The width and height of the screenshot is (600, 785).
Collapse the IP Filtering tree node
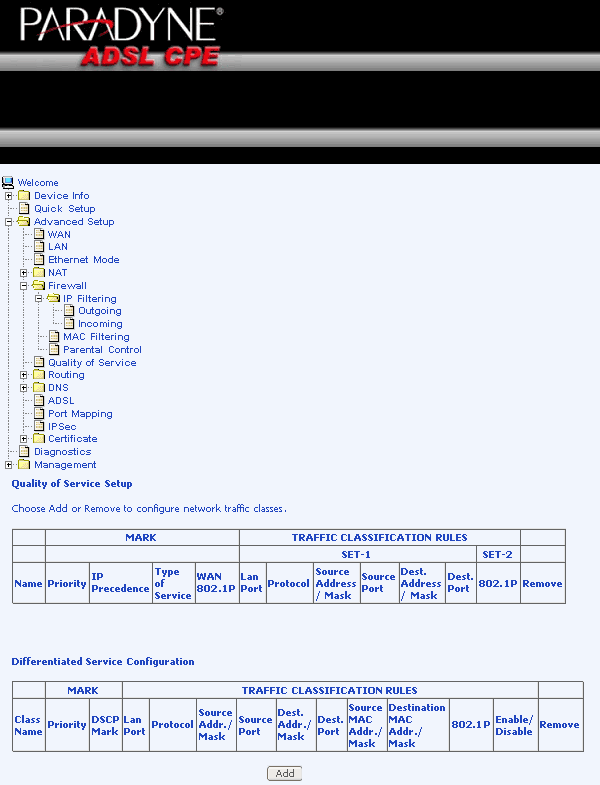click(x=39, y=299)
